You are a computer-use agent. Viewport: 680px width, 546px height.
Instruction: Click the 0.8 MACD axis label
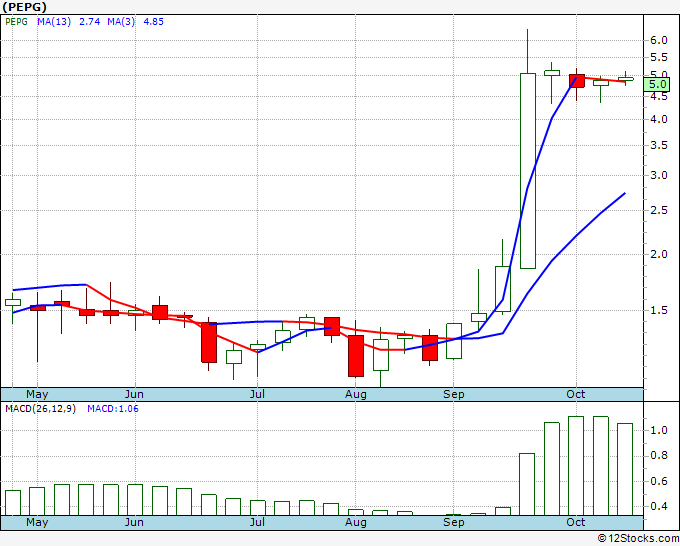657,456
